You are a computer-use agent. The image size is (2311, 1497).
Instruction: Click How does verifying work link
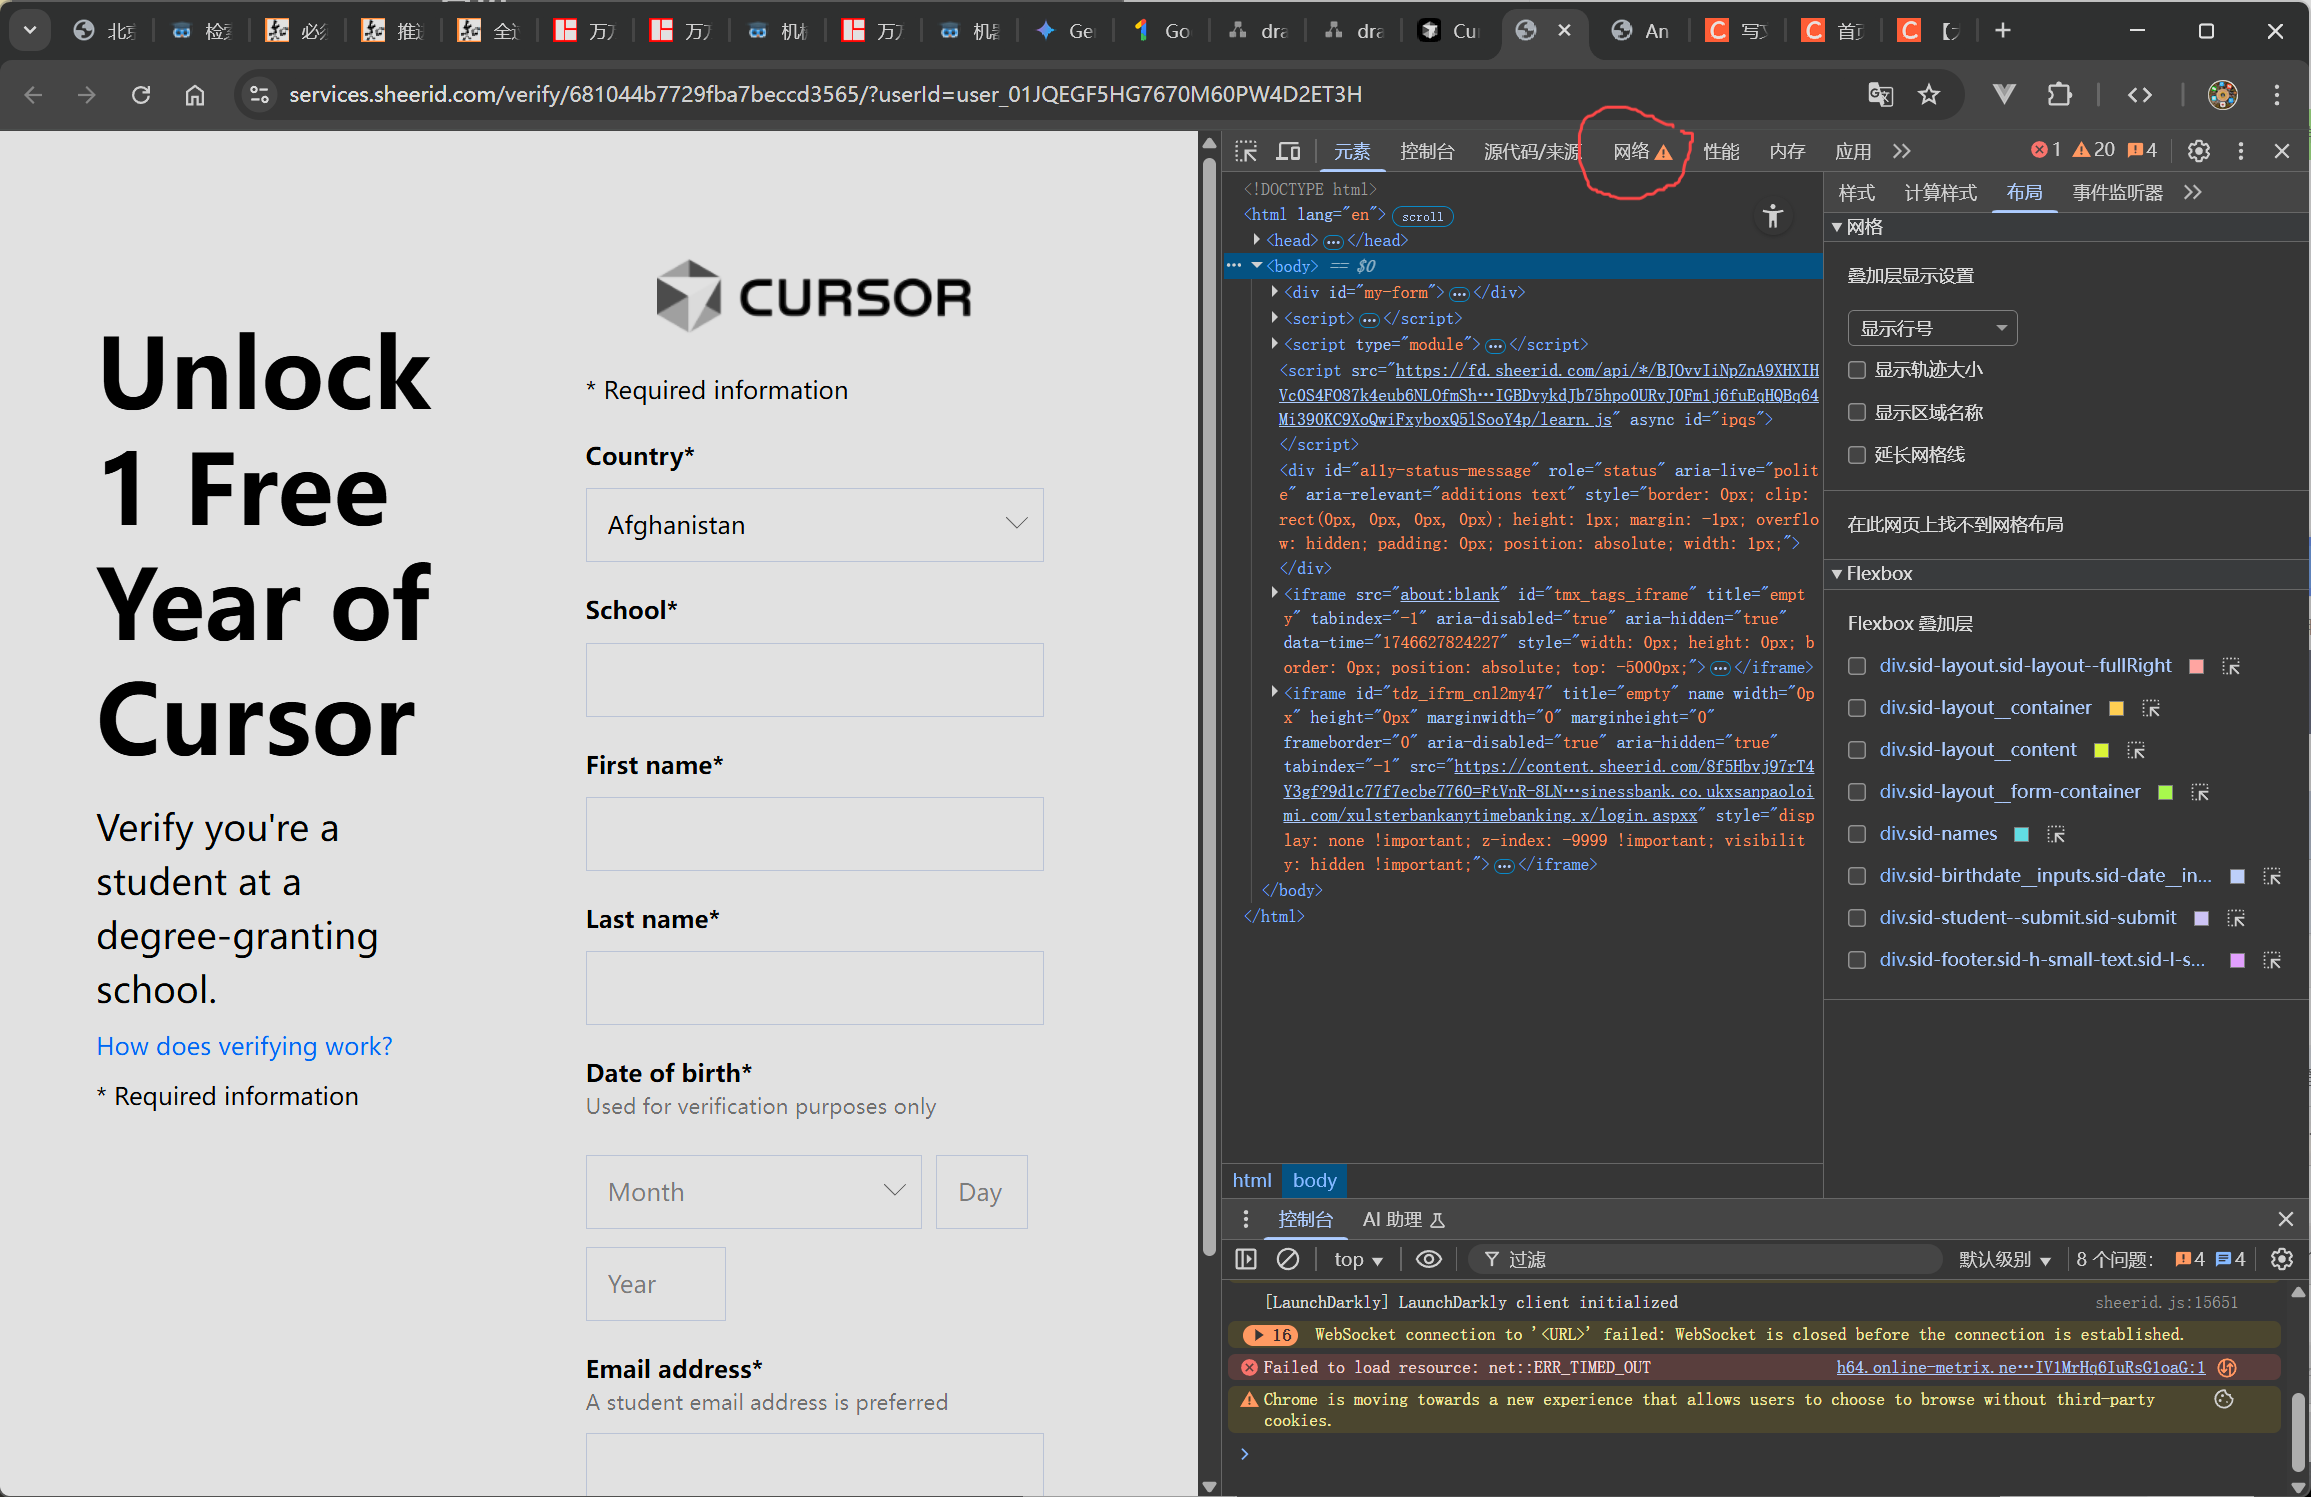[x=244, y=1046]
